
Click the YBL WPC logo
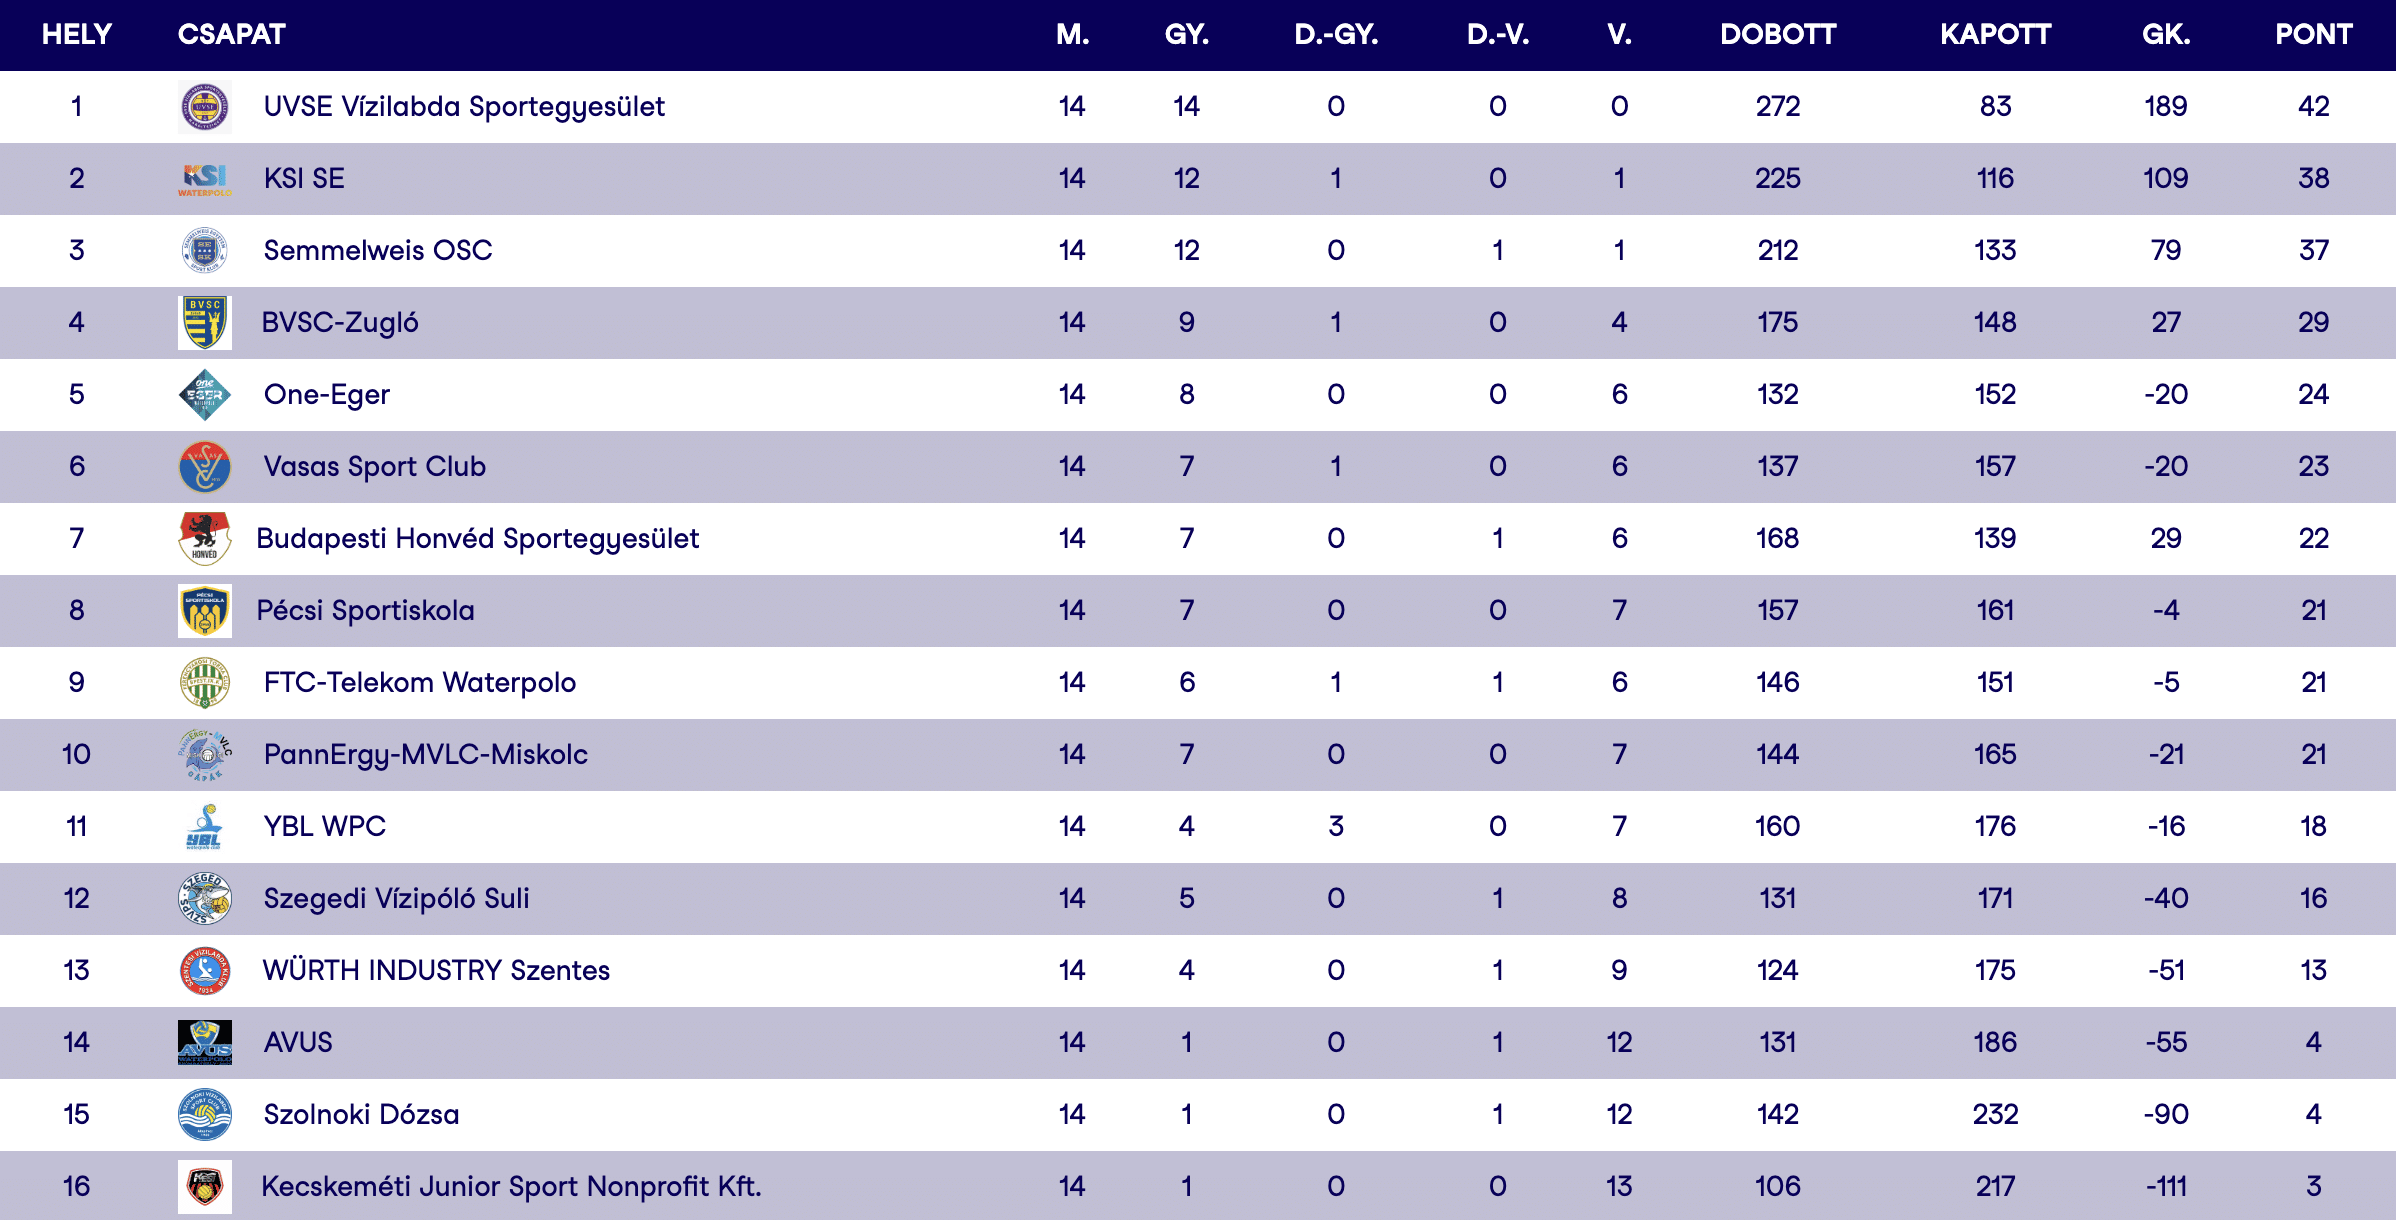click(204, 827)
